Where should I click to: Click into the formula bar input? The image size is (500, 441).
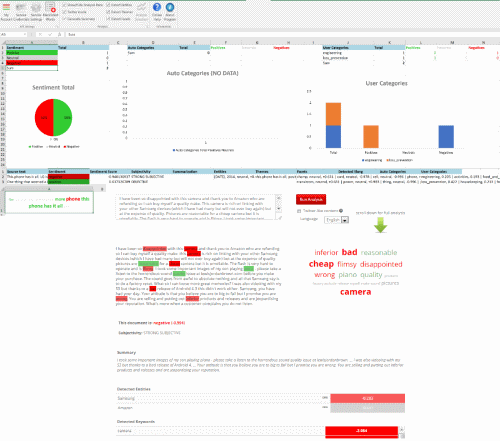click(x=282, y=34)
